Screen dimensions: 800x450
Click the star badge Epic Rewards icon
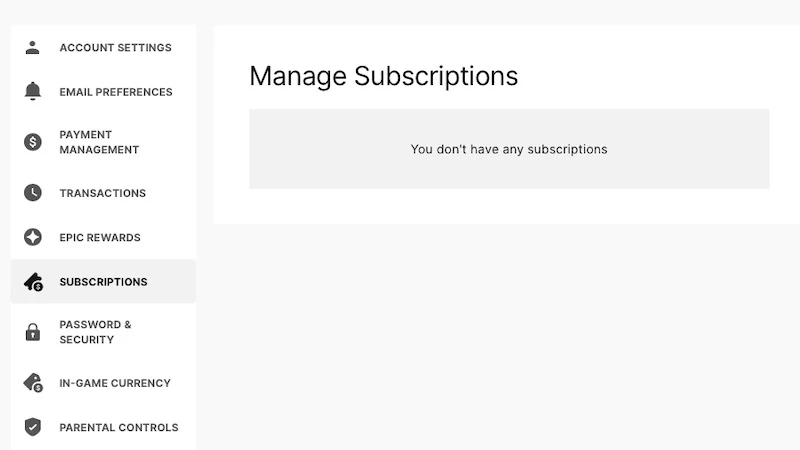[33, 237]
